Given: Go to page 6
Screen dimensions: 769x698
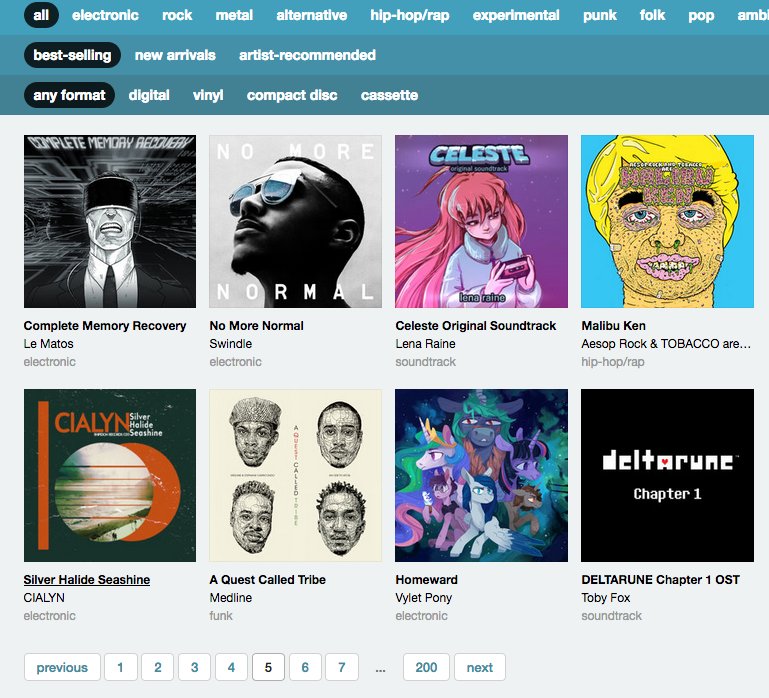Looking at the screenshot, I should coord(305,667).
